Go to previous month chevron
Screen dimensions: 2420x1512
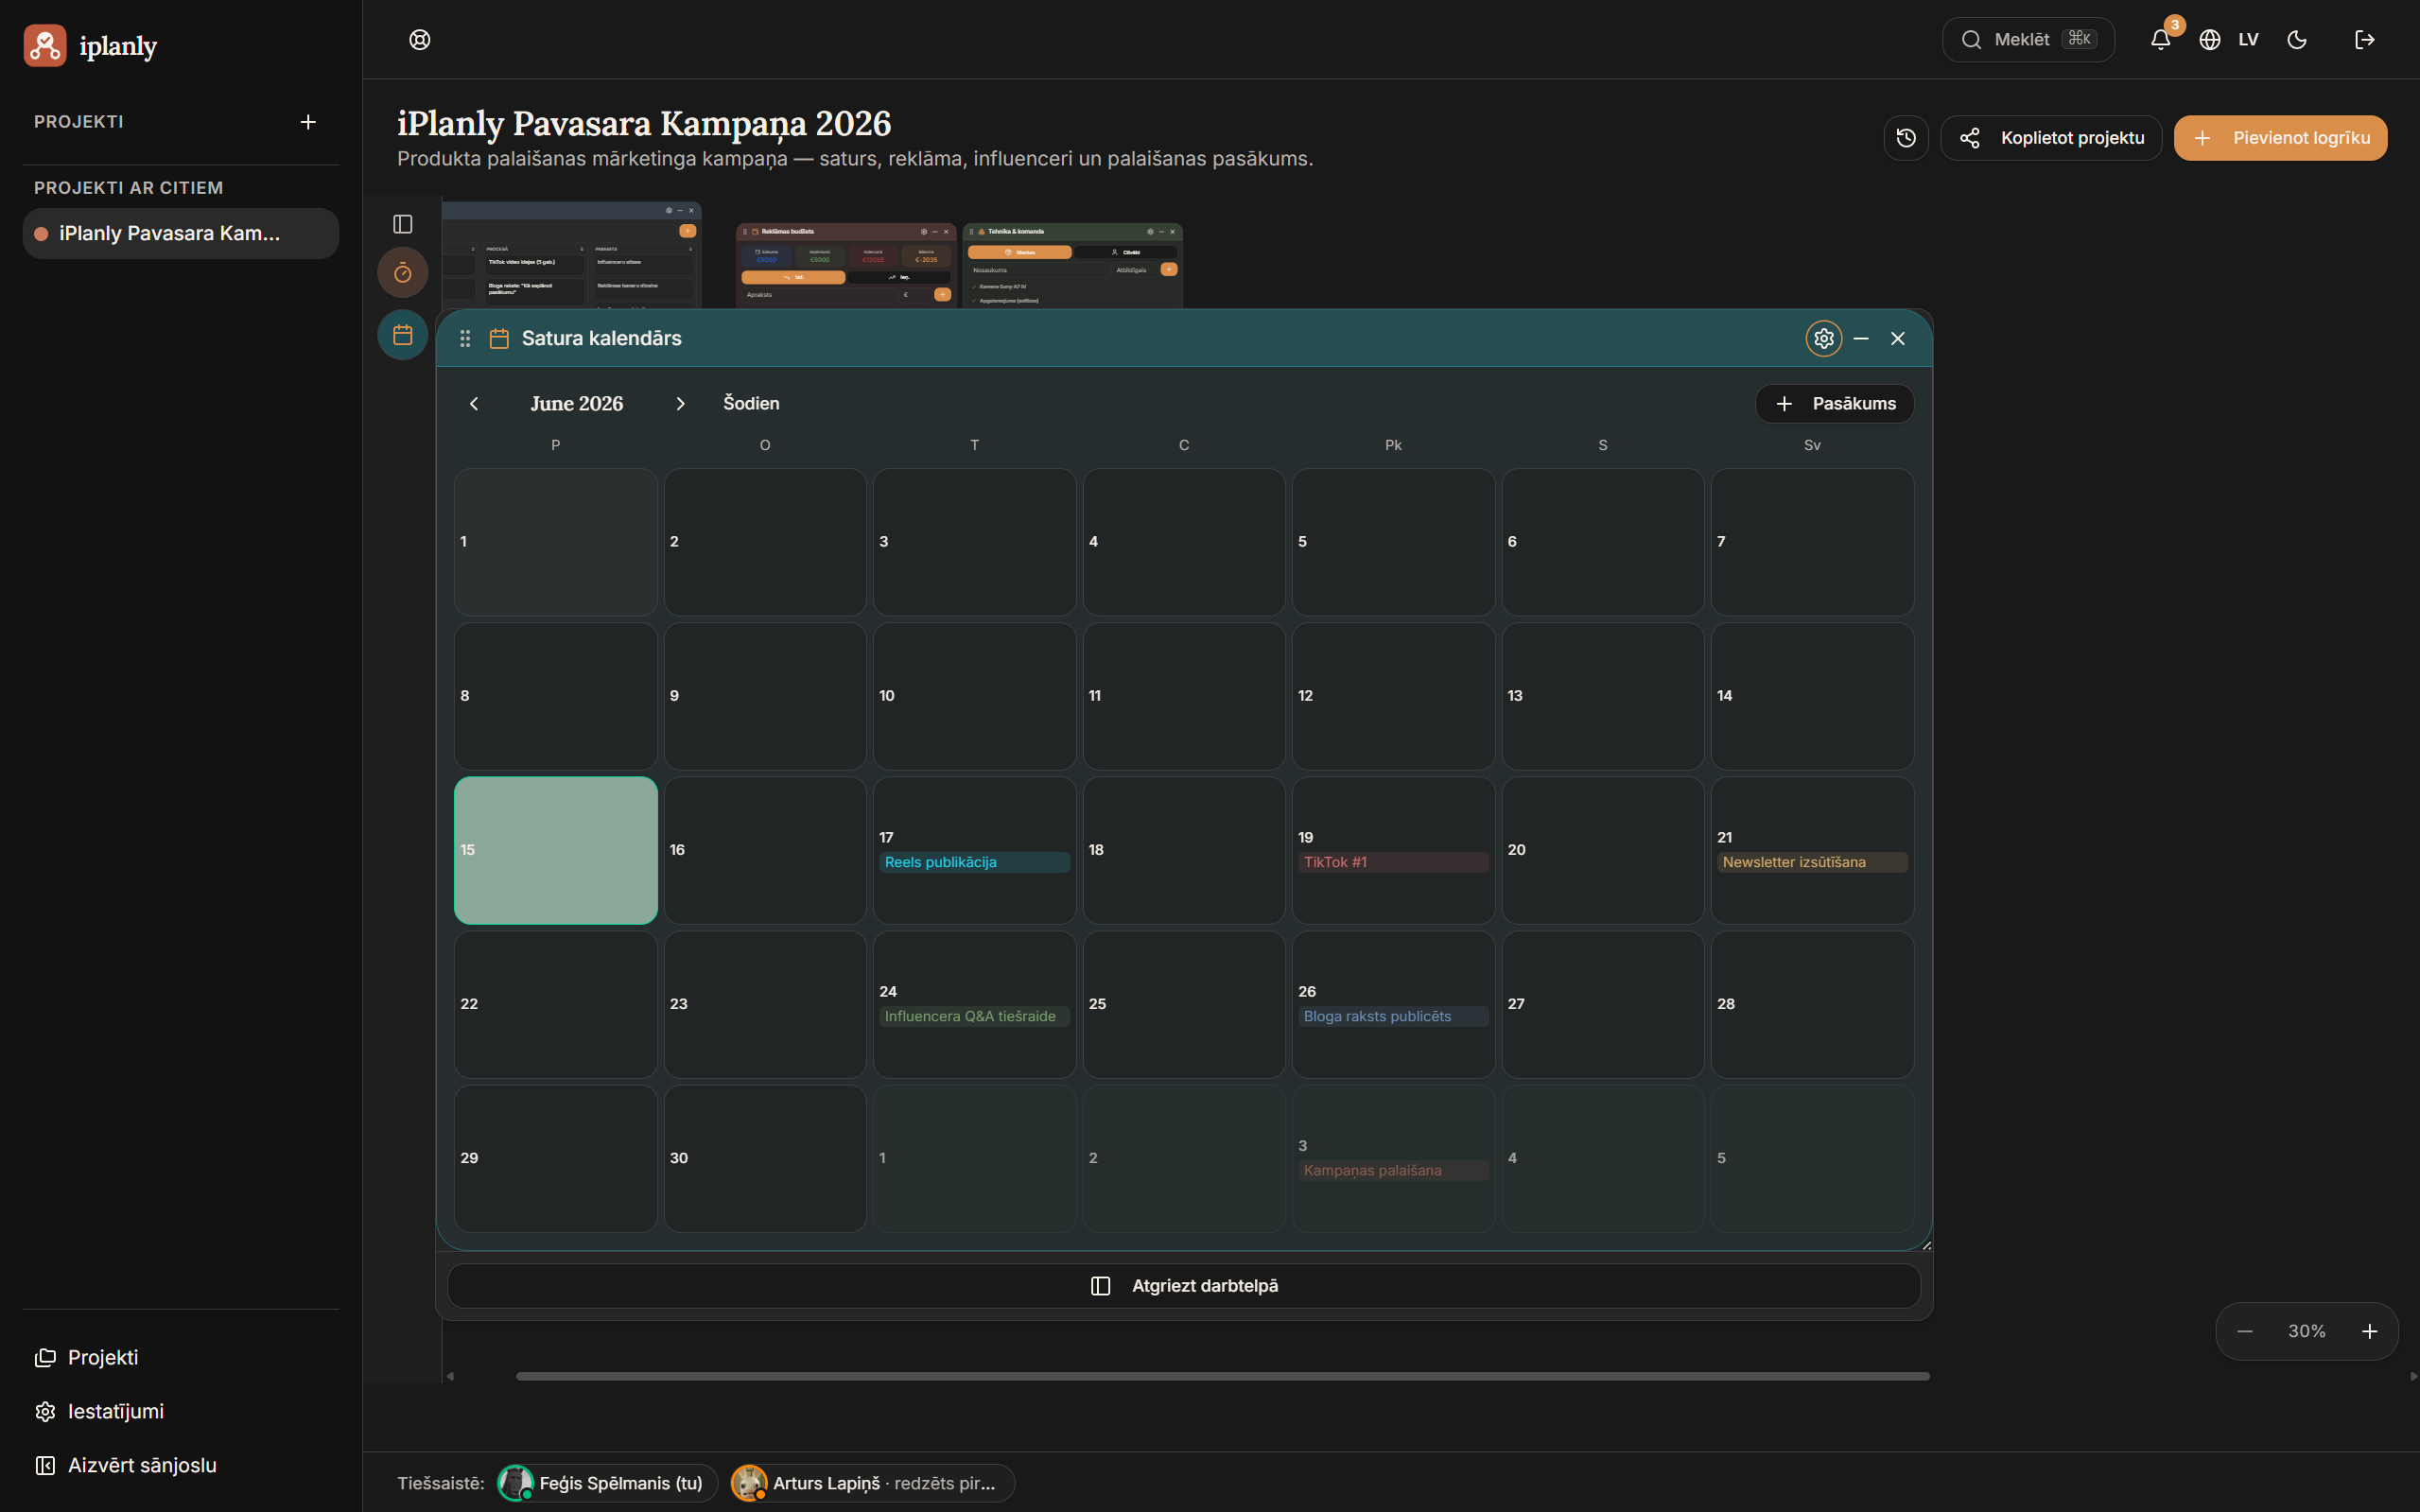[474, 403]
